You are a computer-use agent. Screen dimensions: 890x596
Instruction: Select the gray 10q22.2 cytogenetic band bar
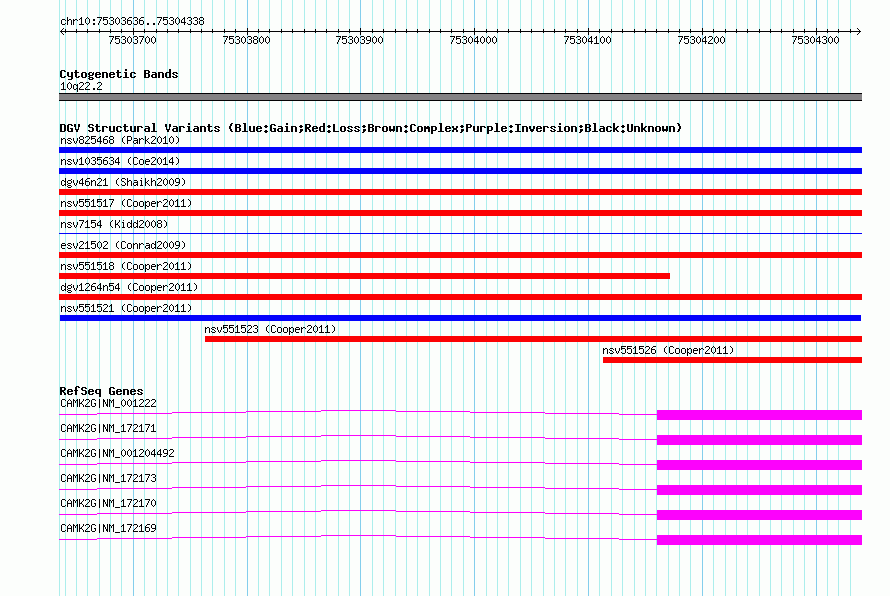[460, 97]
